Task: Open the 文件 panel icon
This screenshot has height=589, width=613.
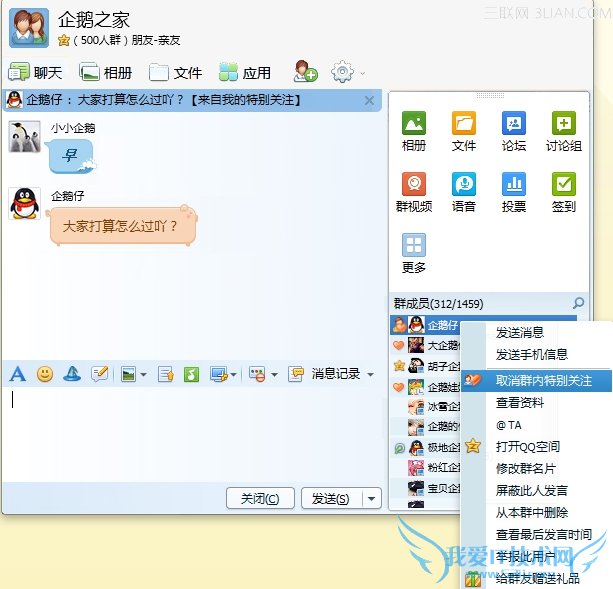Action: coord(464,131)
